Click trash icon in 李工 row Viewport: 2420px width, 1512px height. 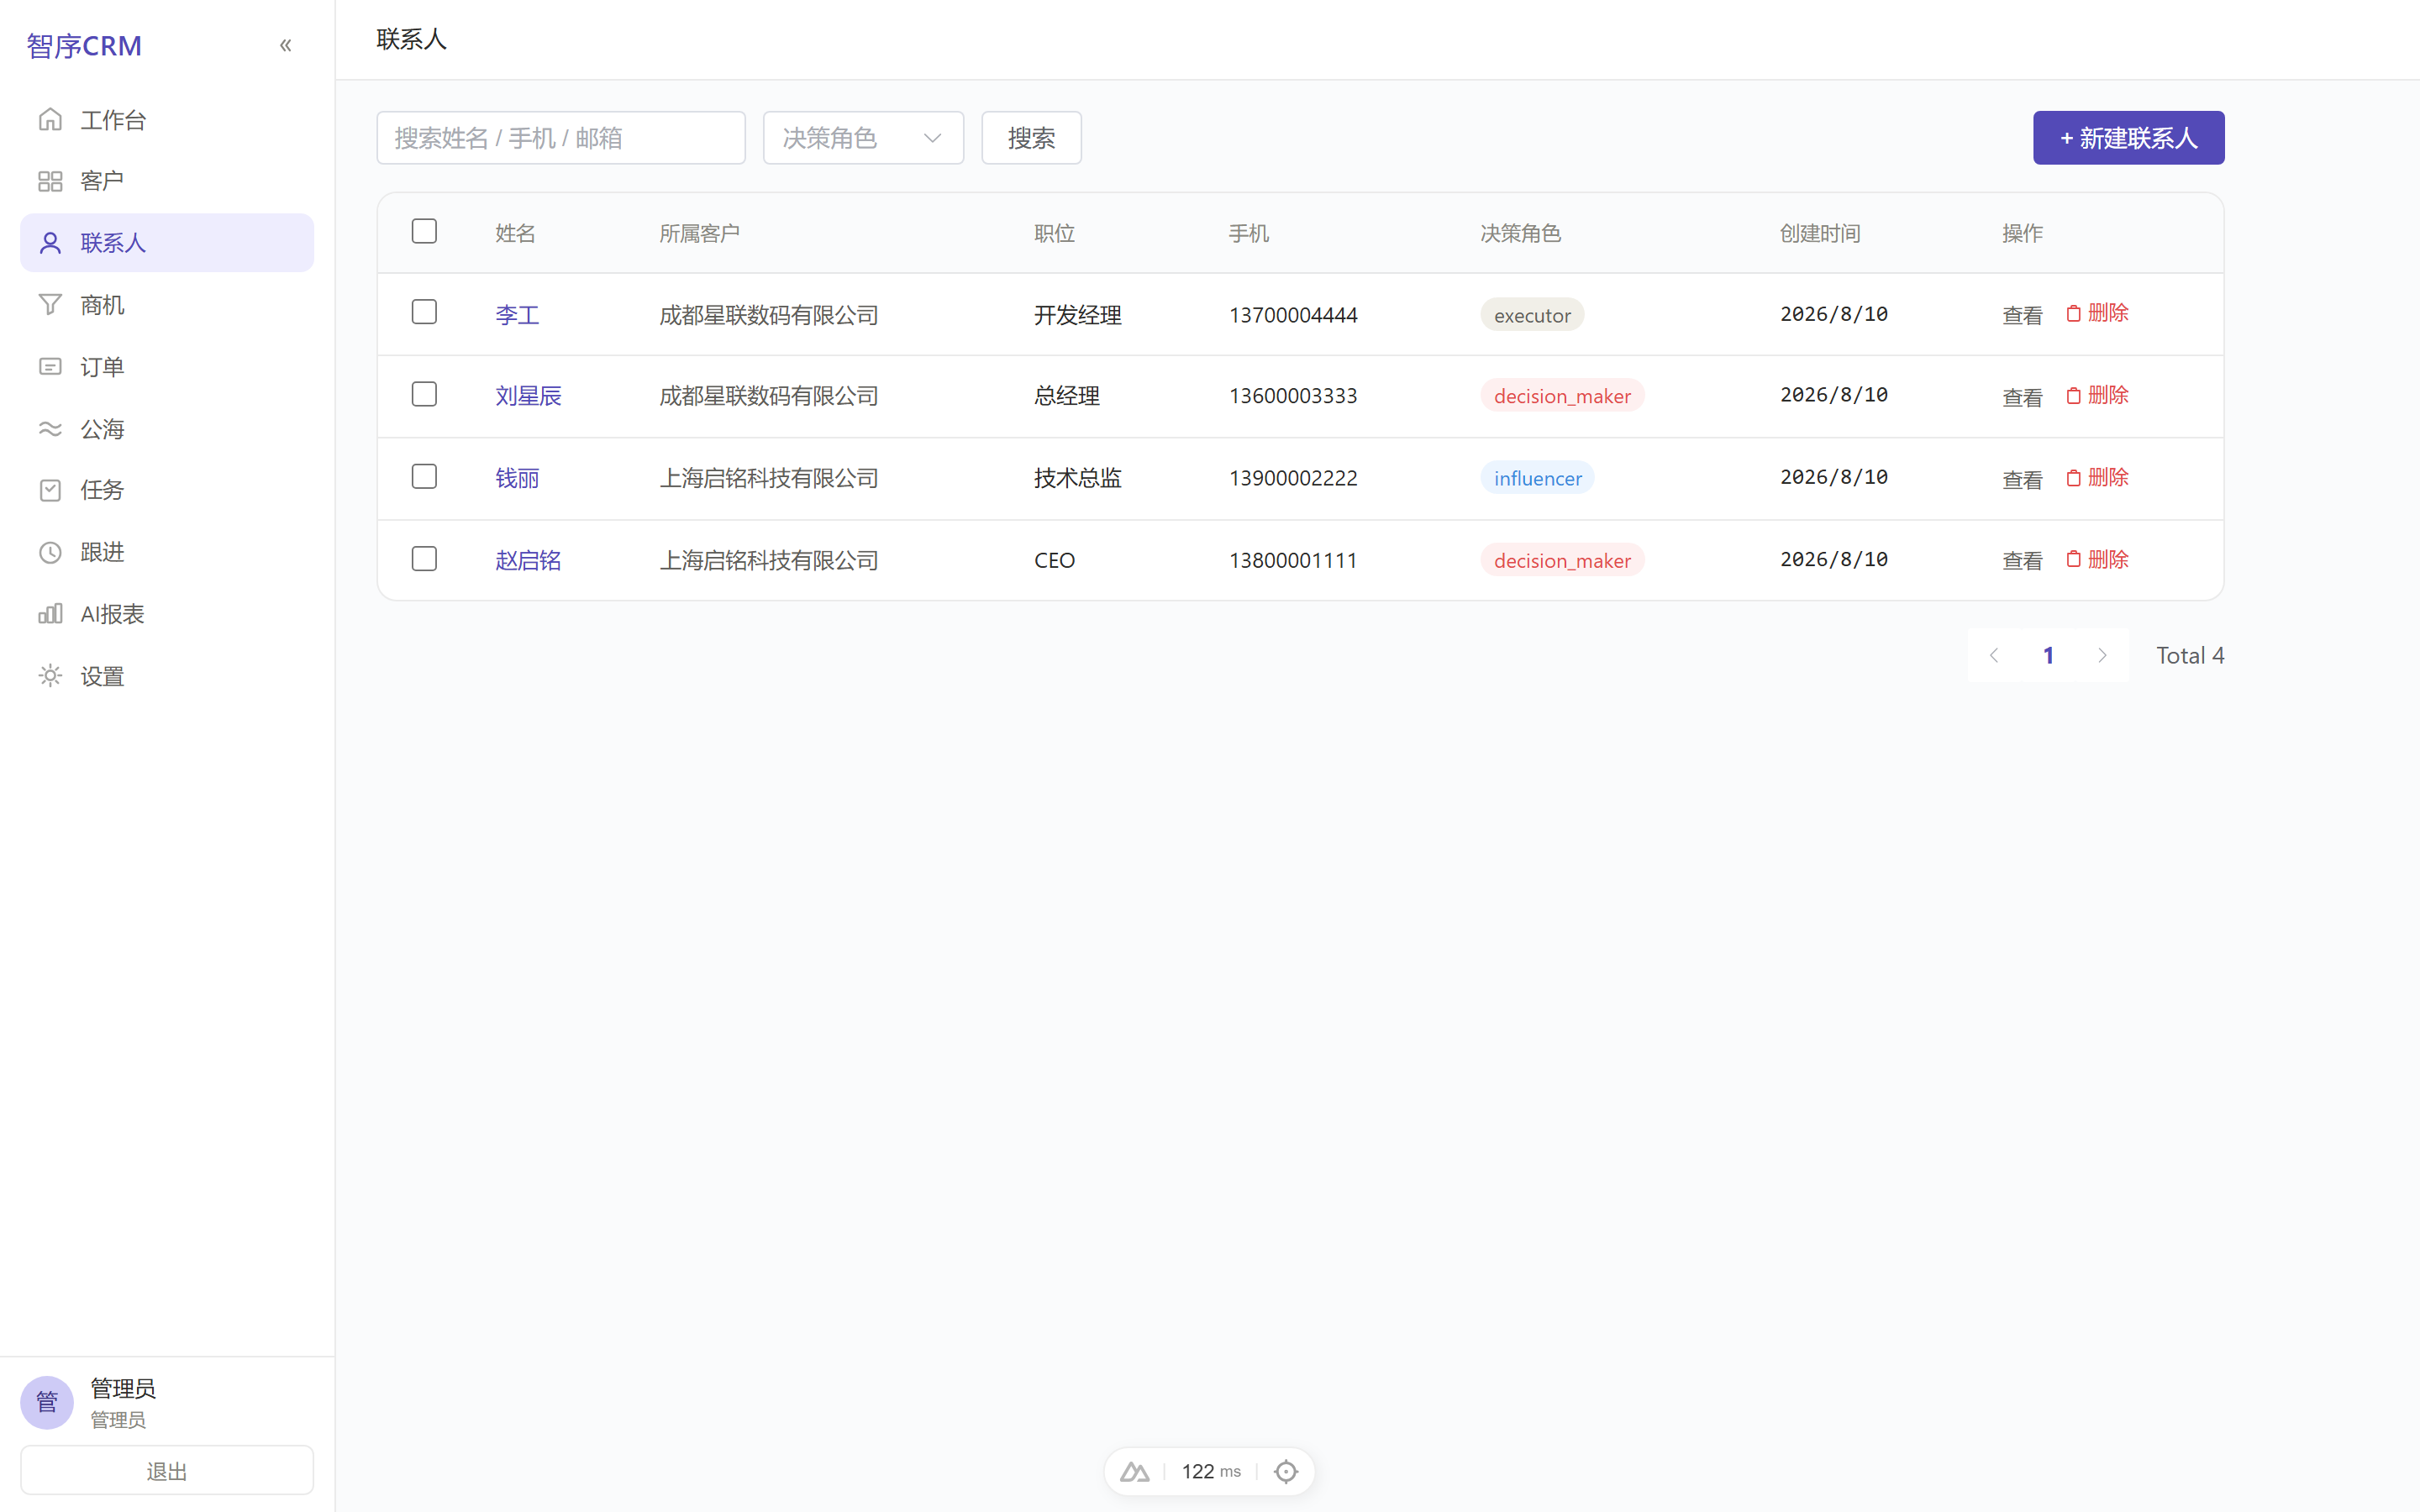pyautogui.click(x=2073, y=313)
